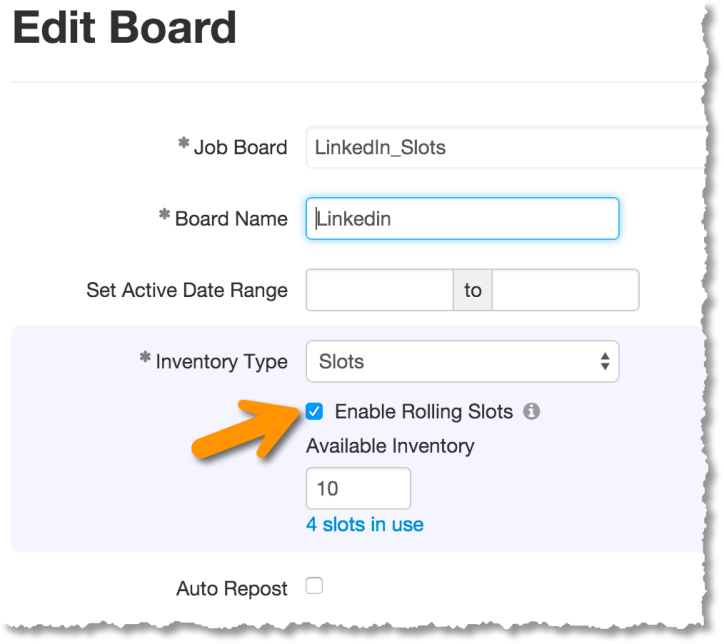
Task: Click the Auto Repost label
Action: pyautogui.click(x=231, y=588)
